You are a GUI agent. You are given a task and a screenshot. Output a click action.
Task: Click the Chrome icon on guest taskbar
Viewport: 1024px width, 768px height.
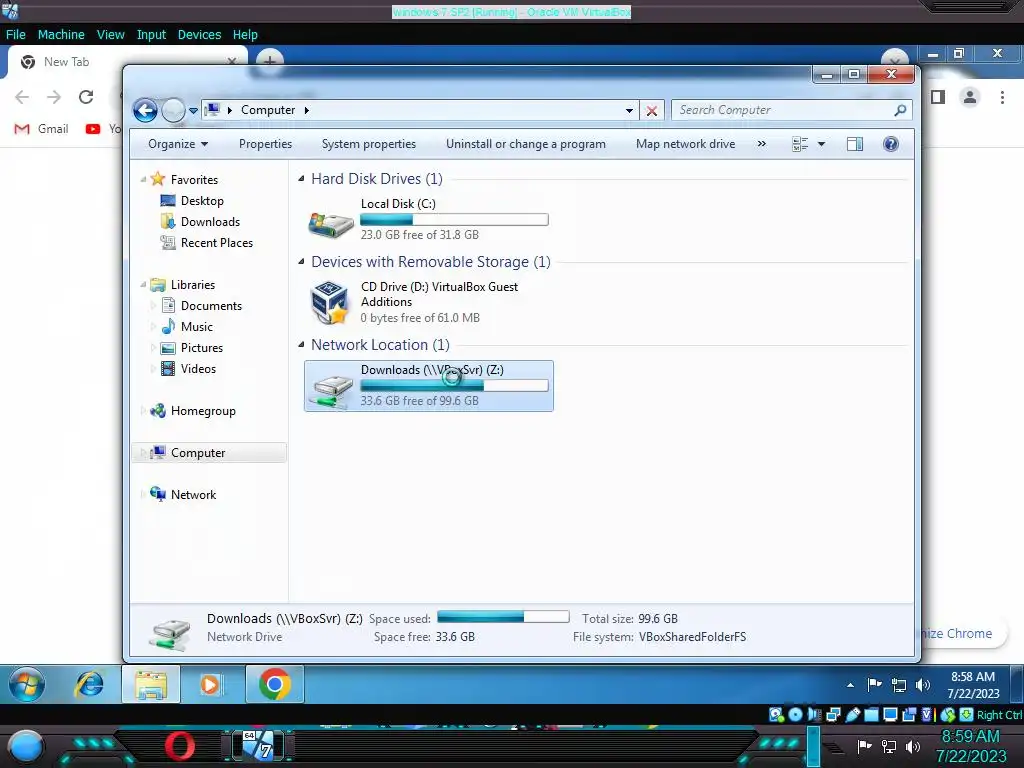[275, 684]
